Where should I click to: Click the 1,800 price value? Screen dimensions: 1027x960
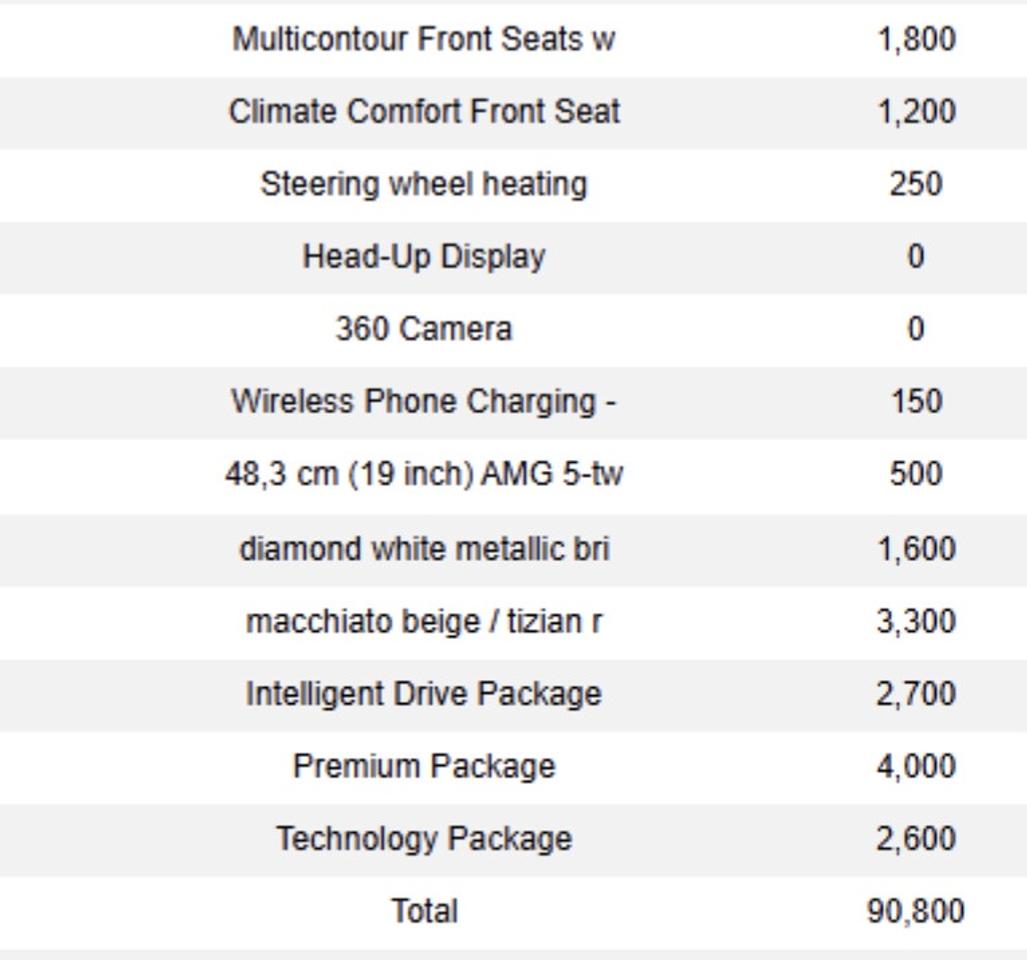pos(916,39)
